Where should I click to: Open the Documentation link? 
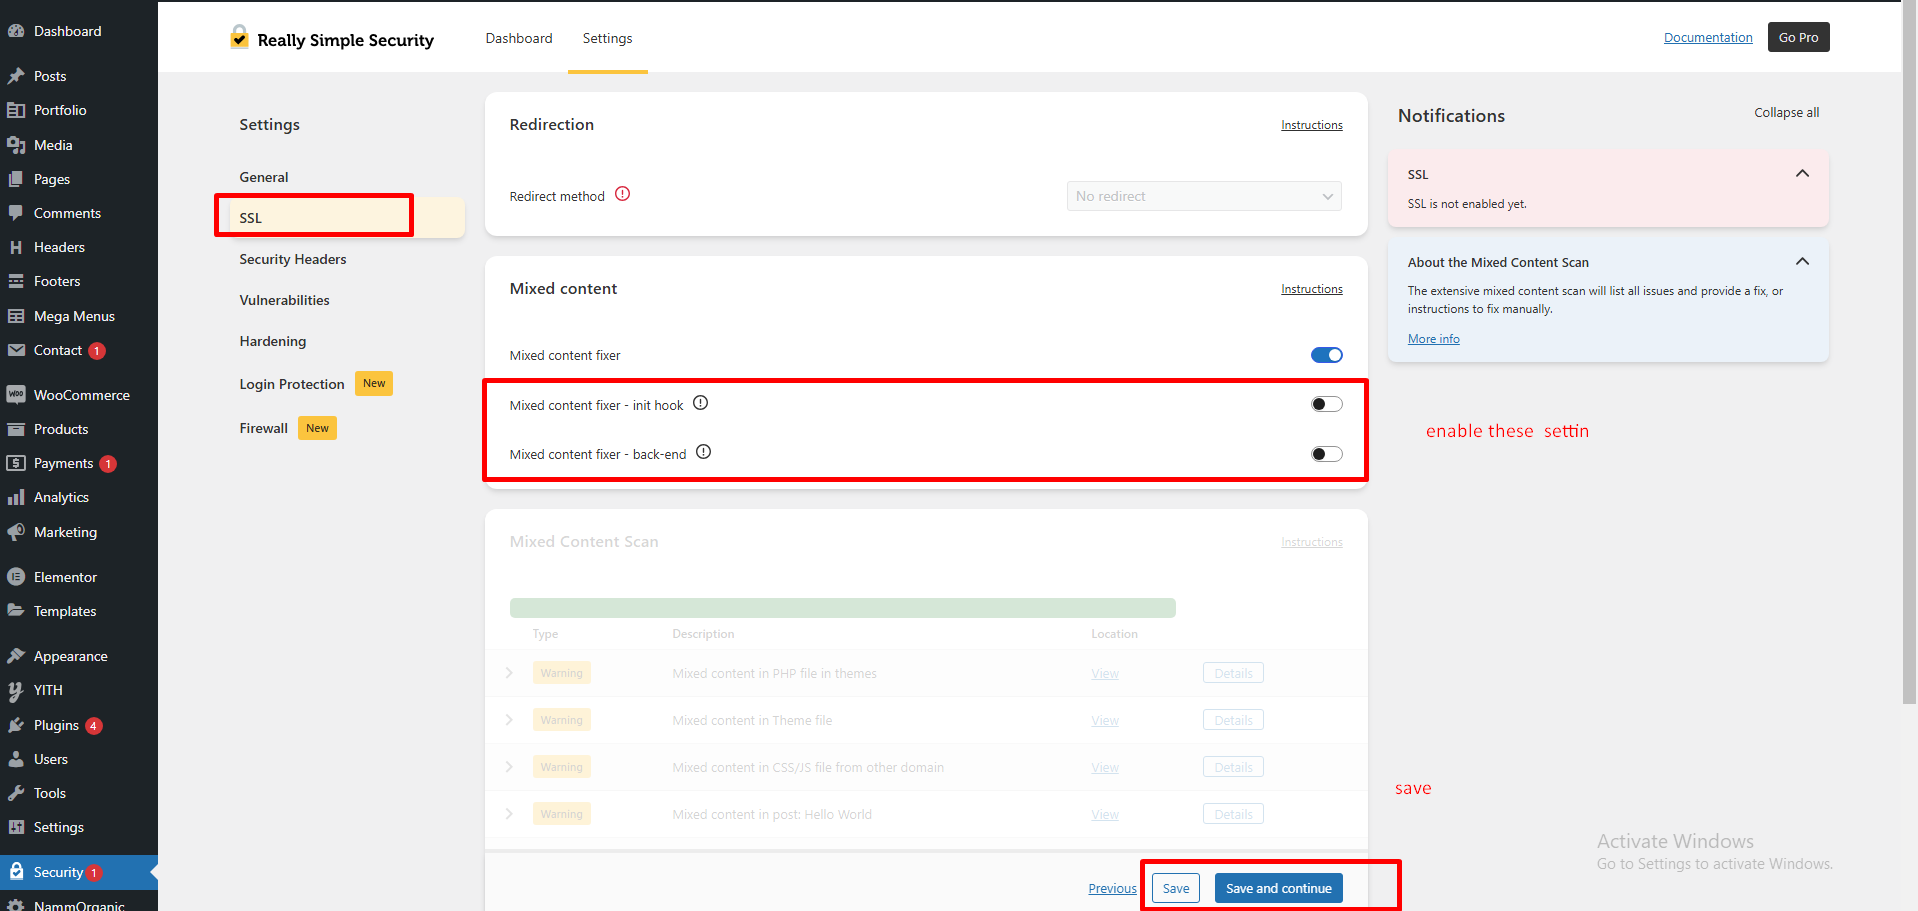pos(1708,37)
